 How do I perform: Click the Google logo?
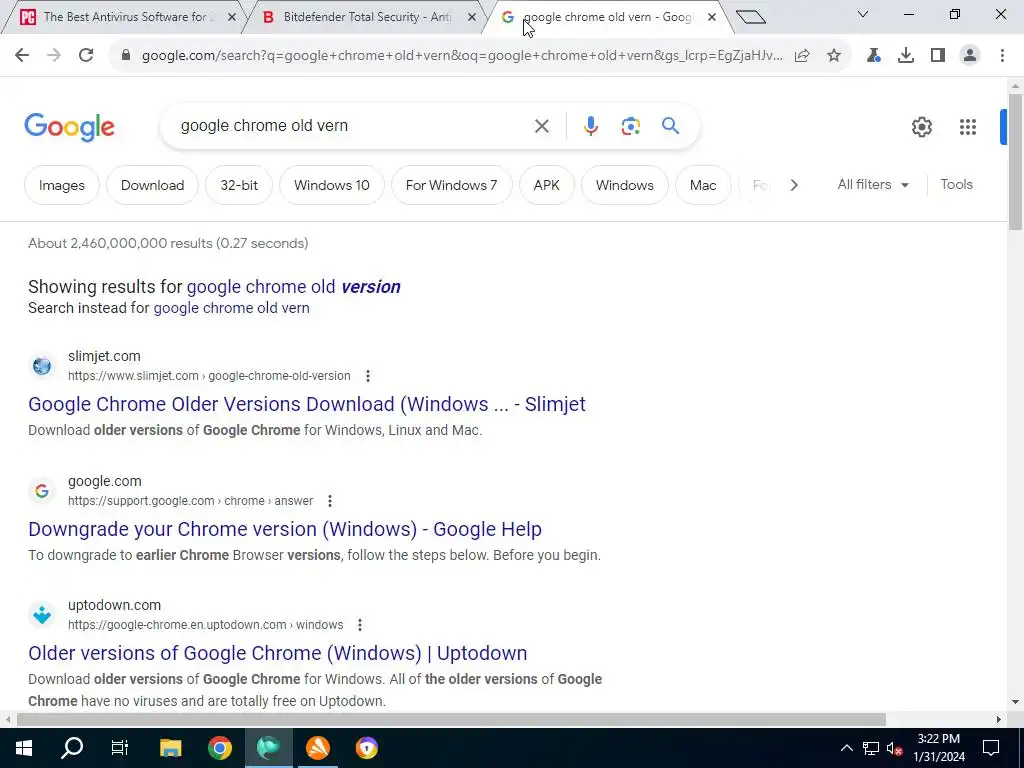69,127
